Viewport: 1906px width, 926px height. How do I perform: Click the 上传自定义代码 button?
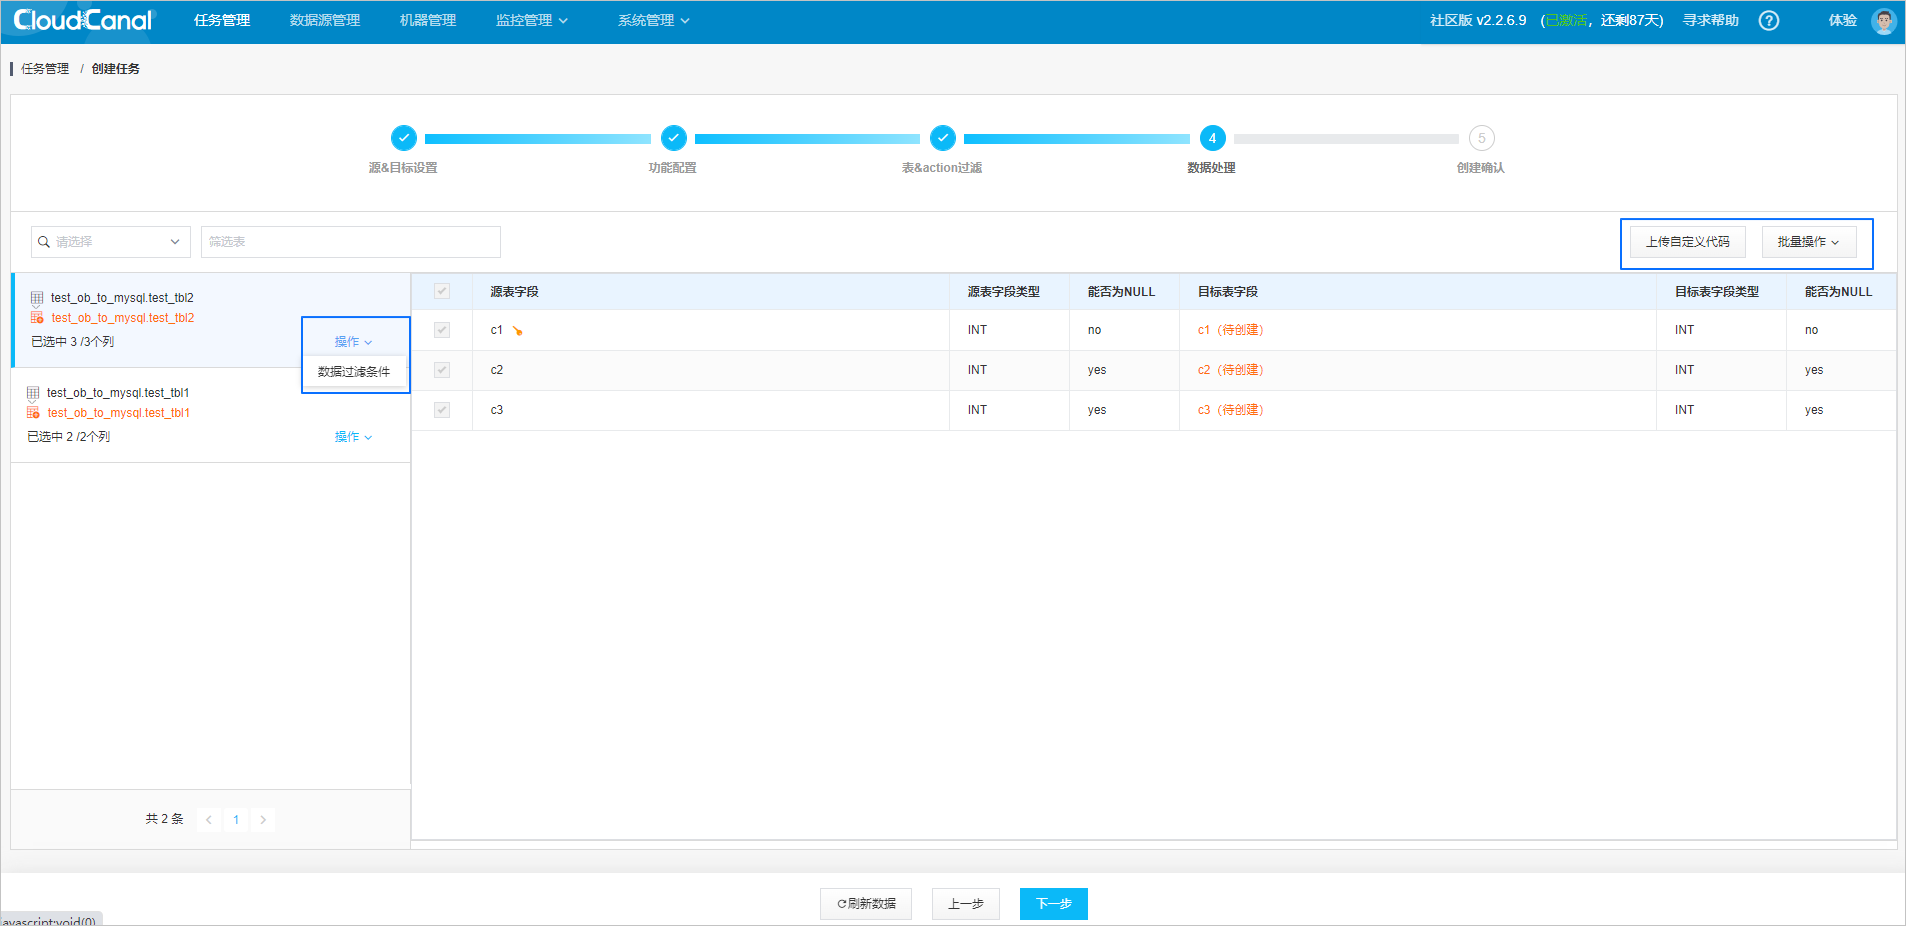[x=1686, y=241]
